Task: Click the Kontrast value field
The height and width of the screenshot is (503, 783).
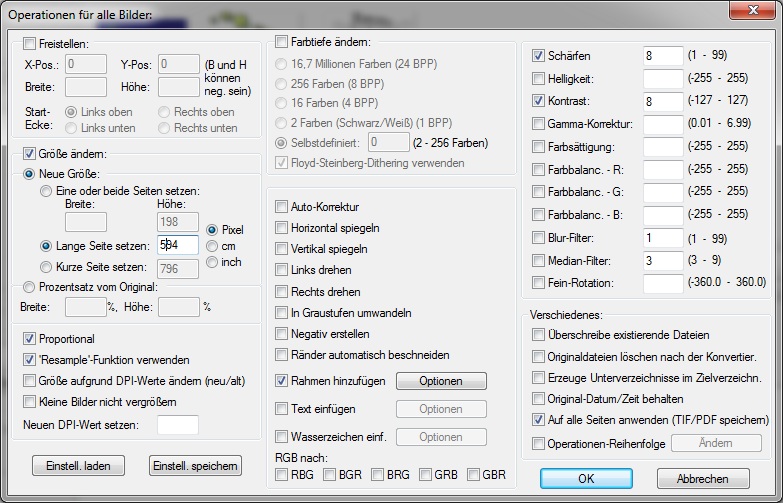Action: tap(662, 101)
